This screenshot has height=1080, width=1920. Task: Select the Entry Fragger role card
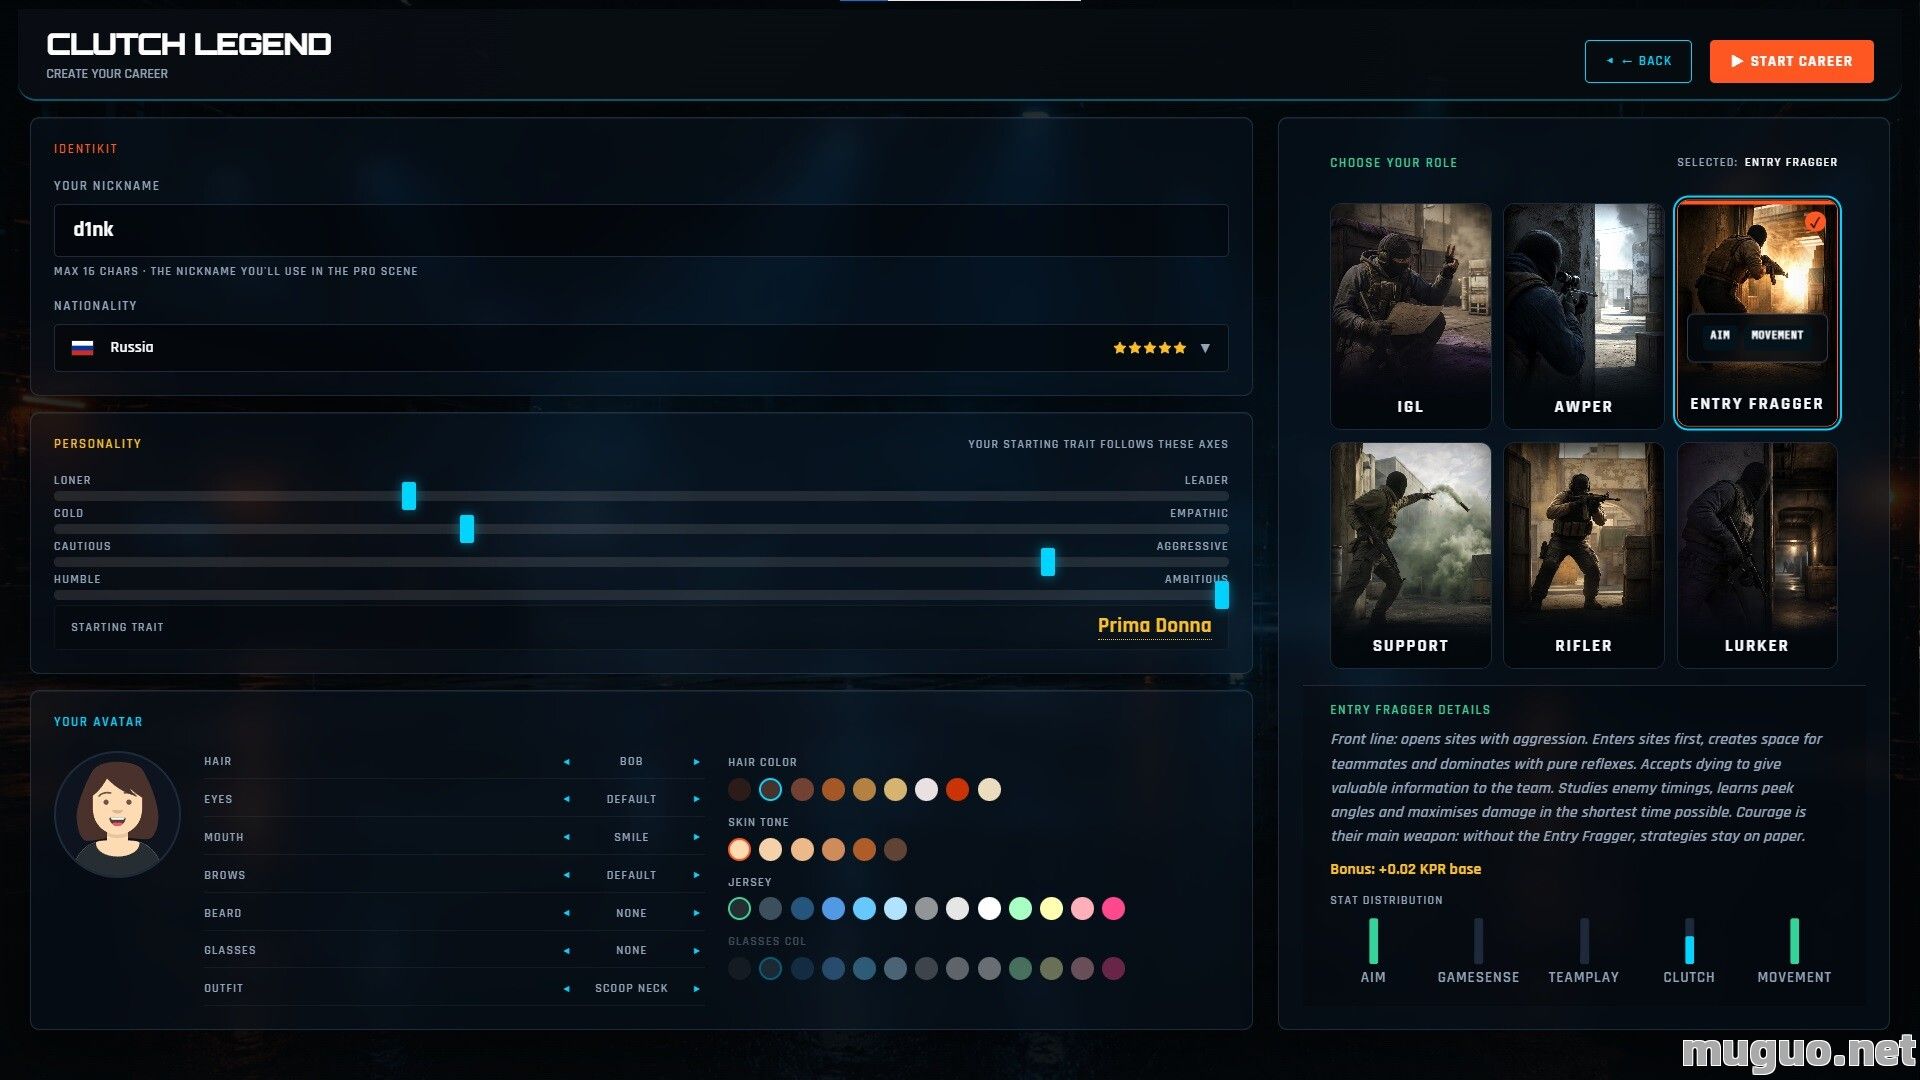click(x=1757, y=313)
